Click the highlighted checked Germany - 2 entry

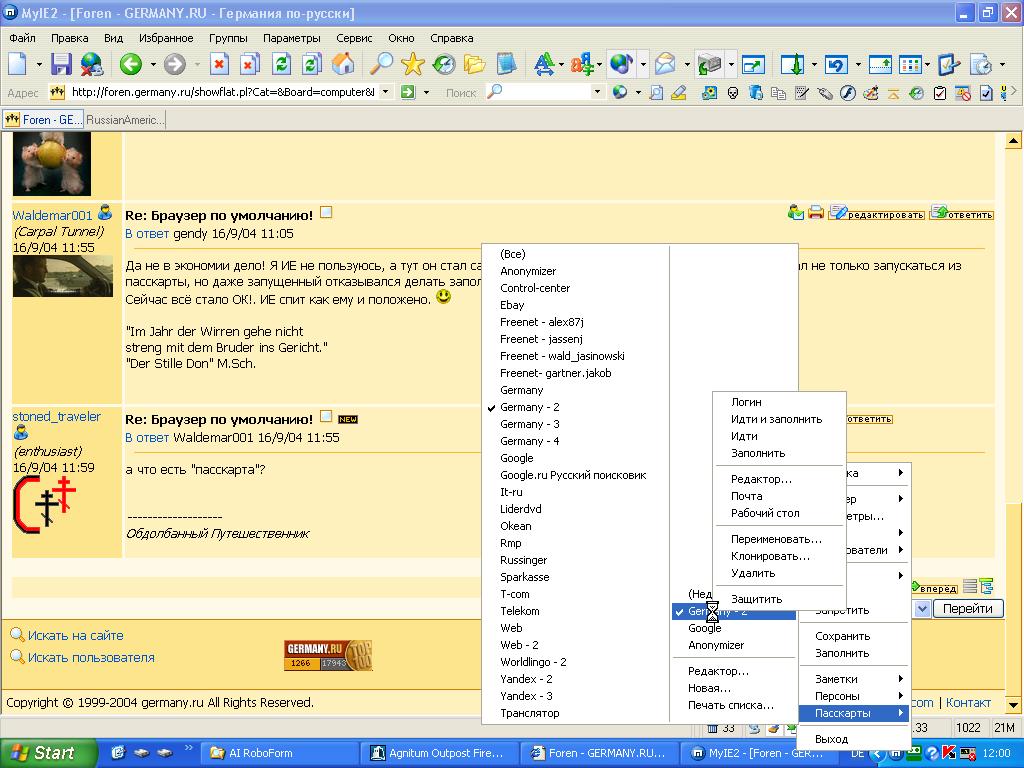pyautogui.click(x=733, y=611)
